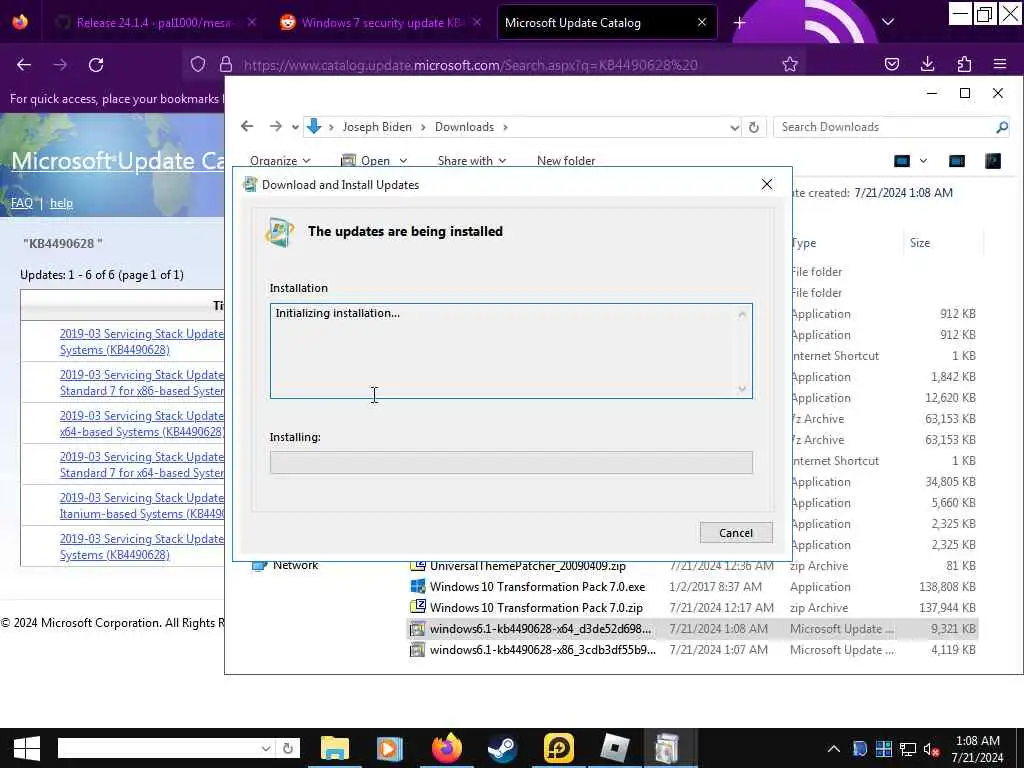
Task: Close the Download and Install Updates dialog
Action: pyautogui.click(x=767, y=185)
